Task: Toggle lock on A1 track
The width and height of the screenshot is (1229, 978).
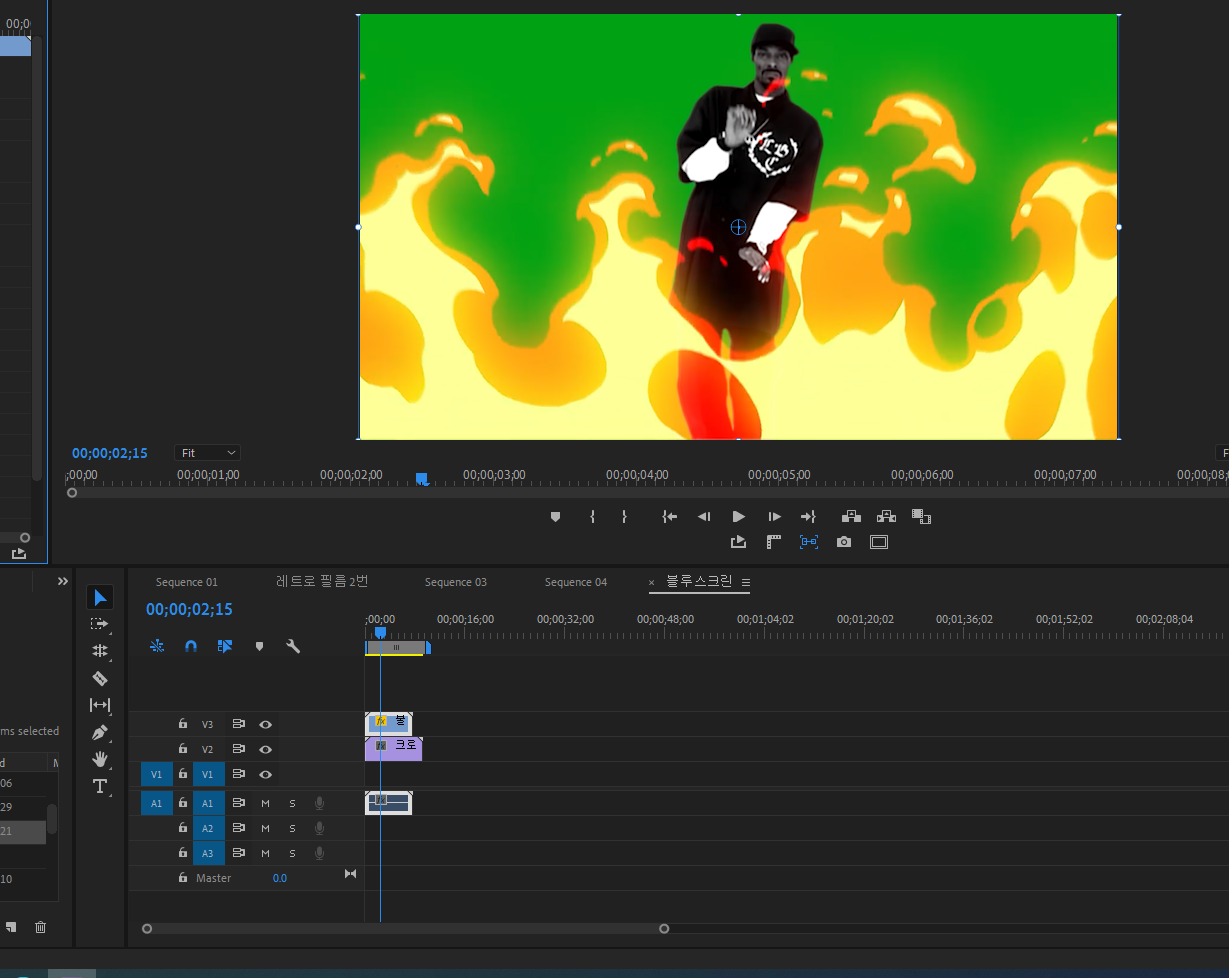Action: click(x=183, y=802)
